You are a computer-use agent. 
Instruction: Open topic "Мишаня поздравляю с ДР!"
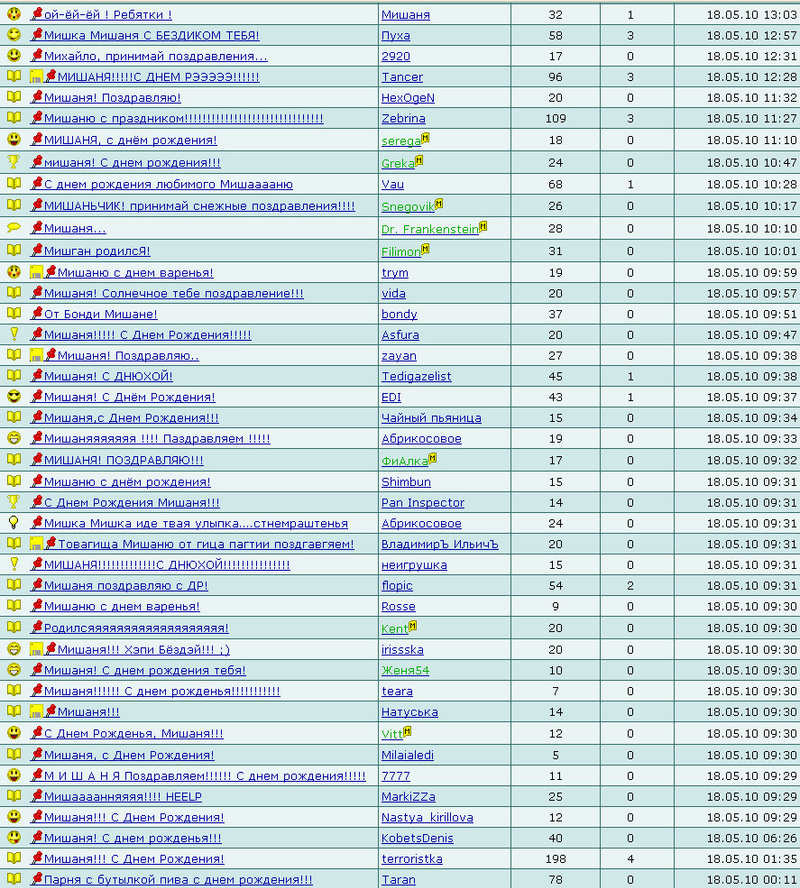tap(126, 586)
